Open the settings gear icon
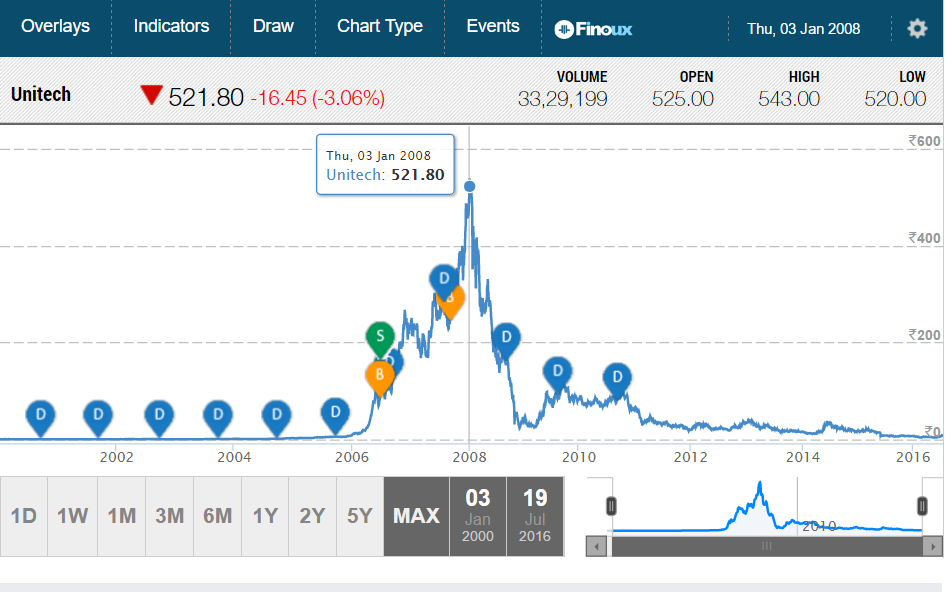This screenshot has width=946, height=592. [x=916, y=28]
